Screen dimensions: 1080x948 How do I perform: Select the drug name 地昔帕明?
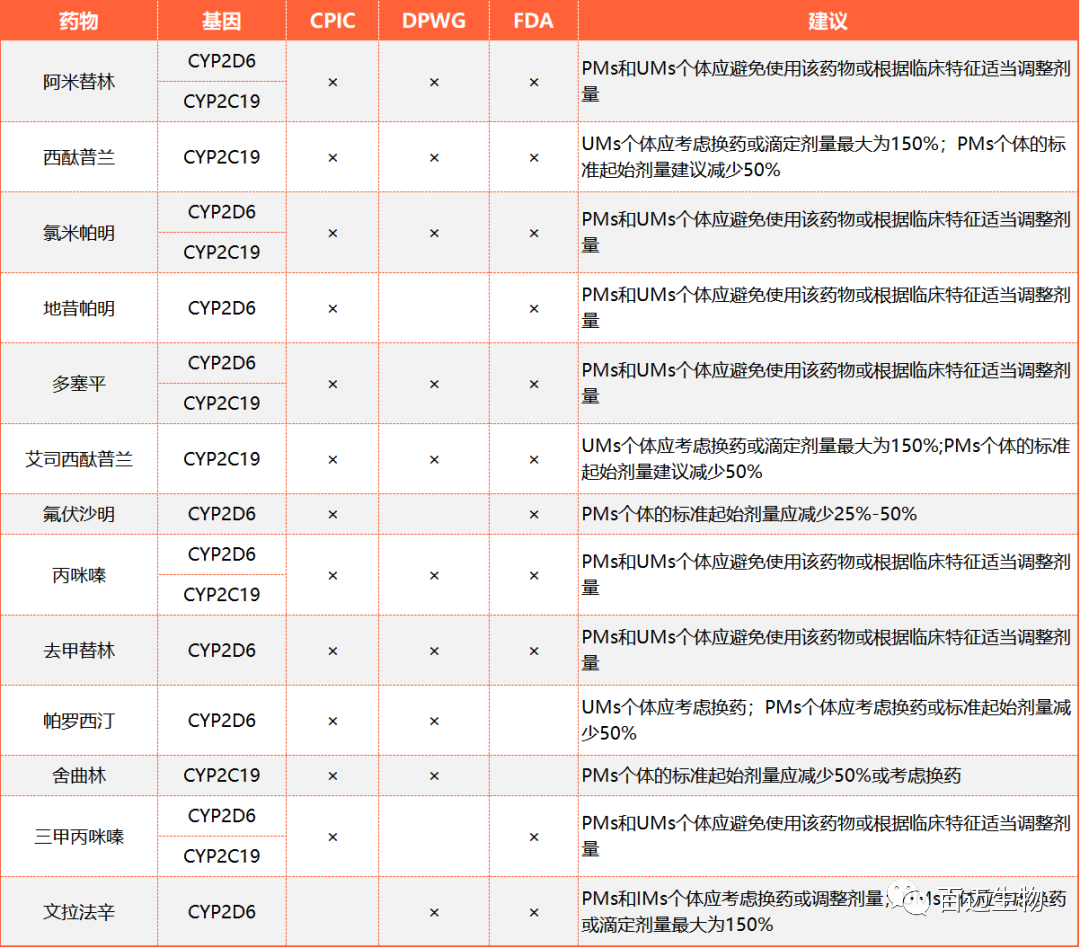[x=79, y=308]
